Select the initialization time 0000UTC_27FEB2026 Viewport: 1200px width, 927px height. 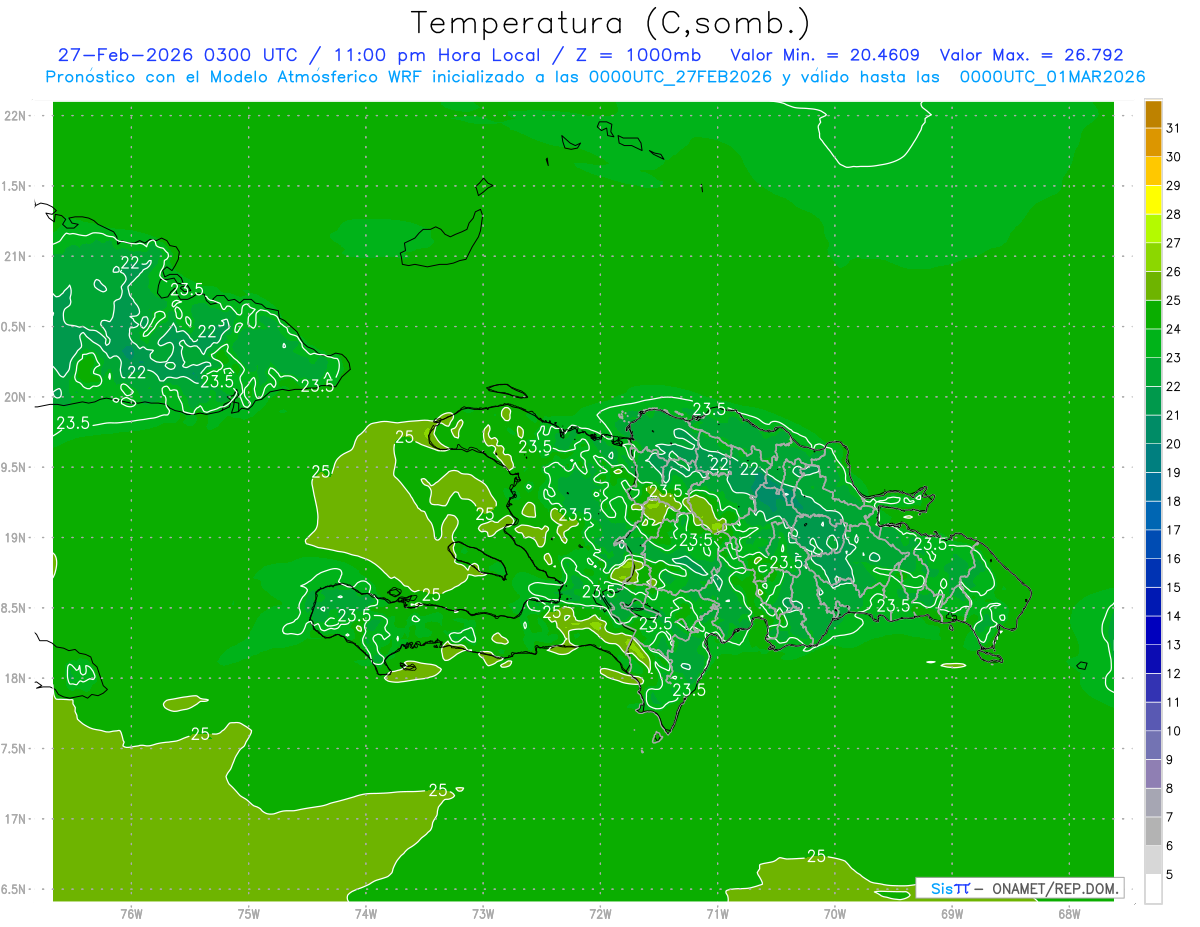click(x=680, y=77)
